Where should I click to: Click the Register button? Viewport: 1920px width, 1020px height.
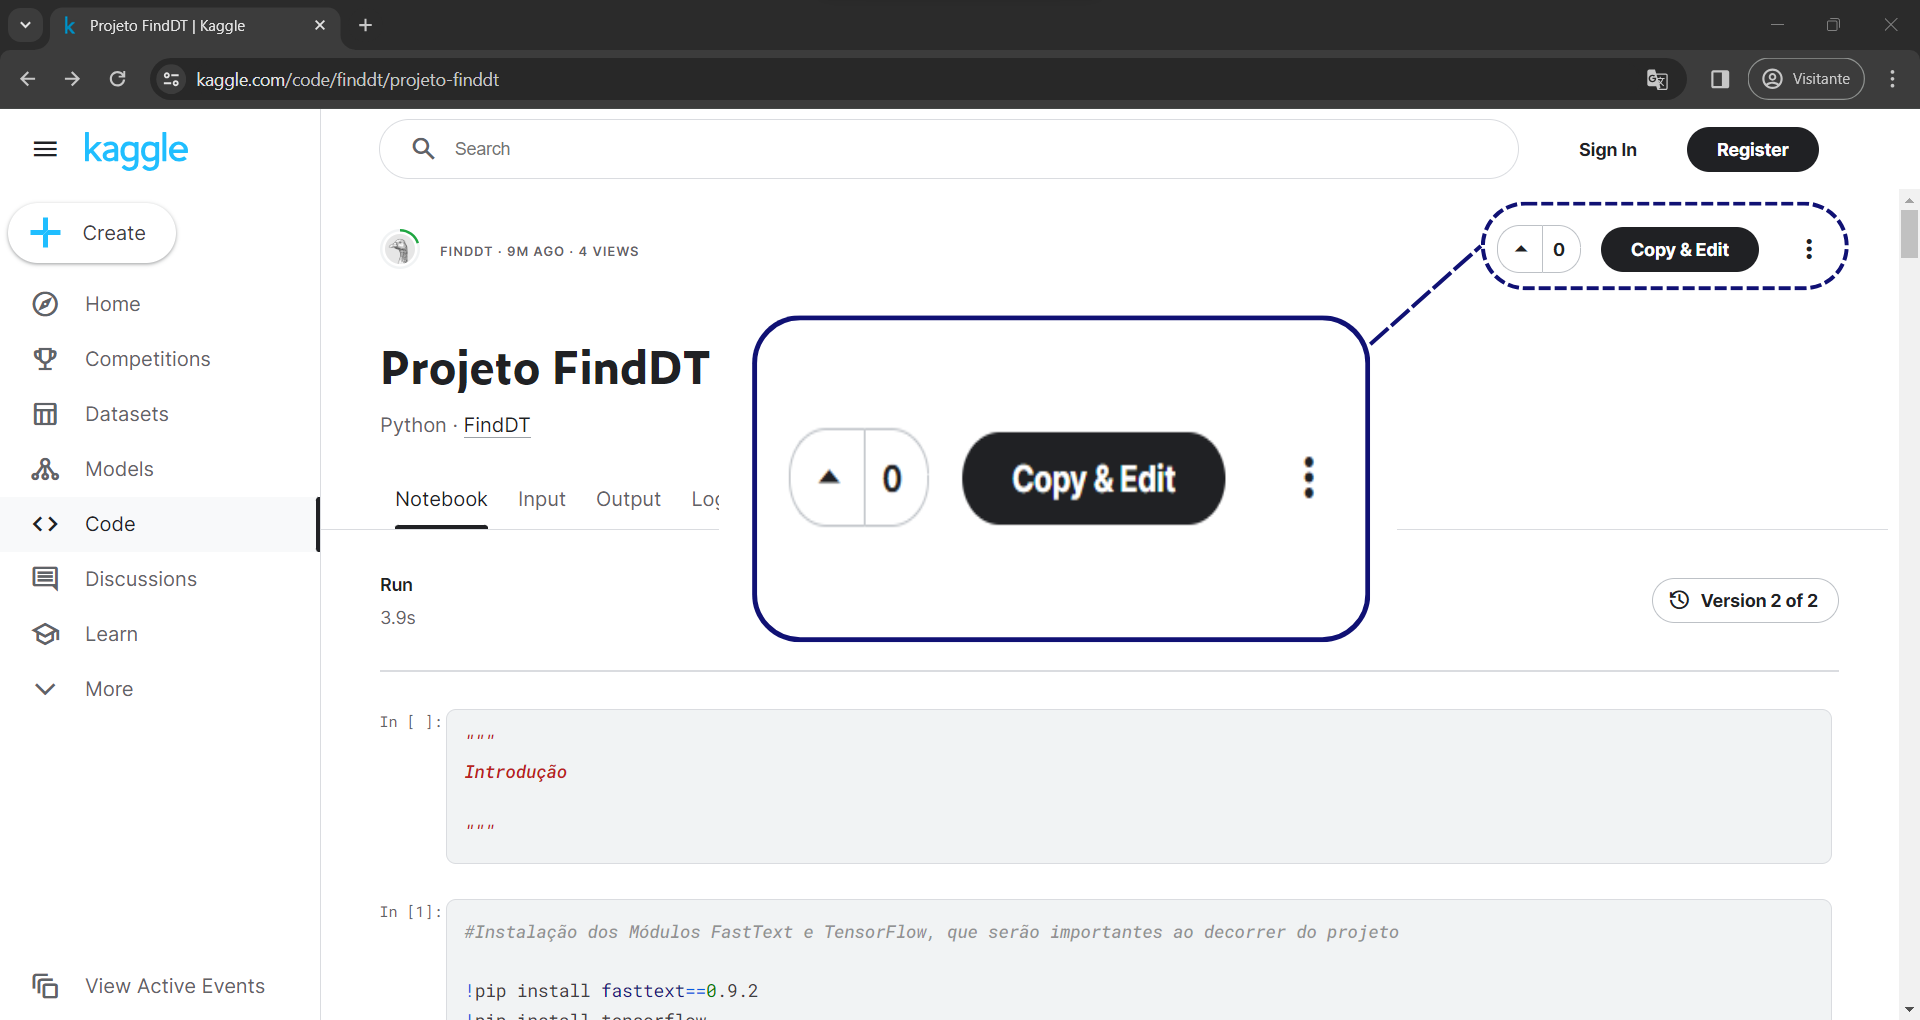pos(1752,150)
